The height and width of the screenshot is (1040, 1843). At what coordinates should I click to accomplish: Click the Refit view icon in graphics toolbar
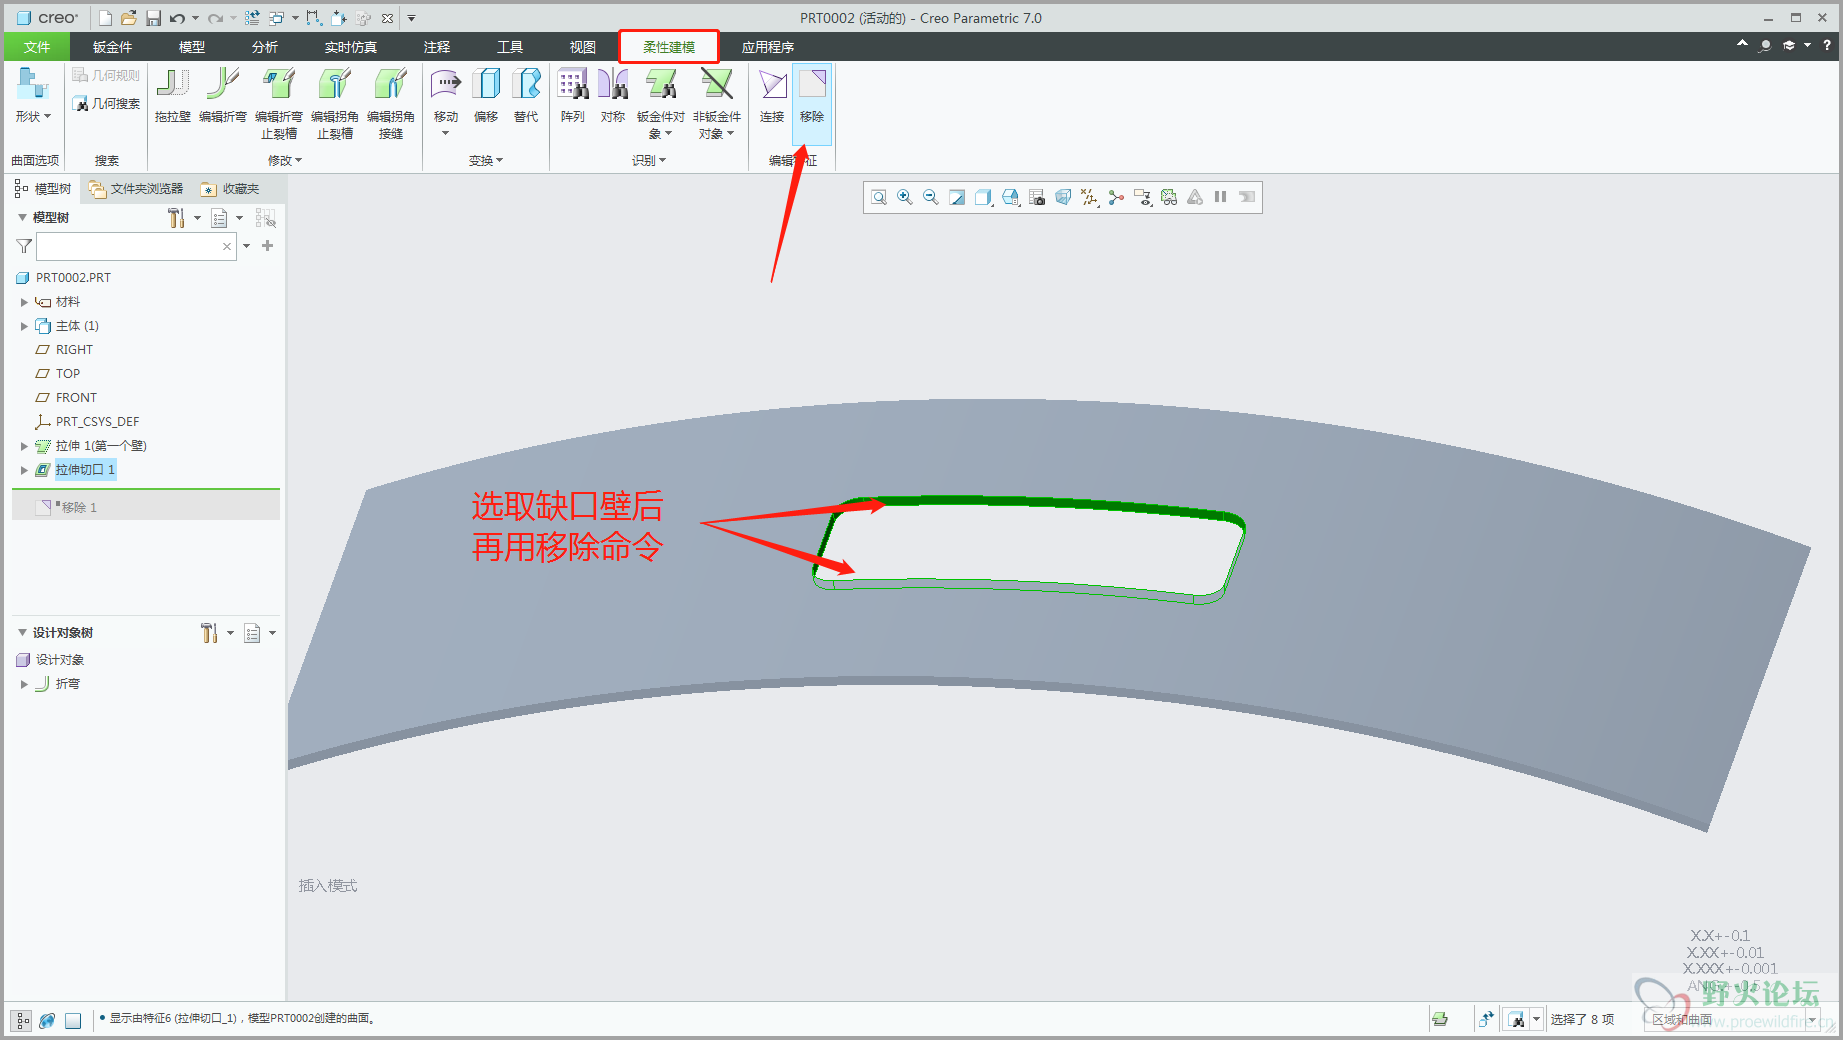tap(879, 198)
